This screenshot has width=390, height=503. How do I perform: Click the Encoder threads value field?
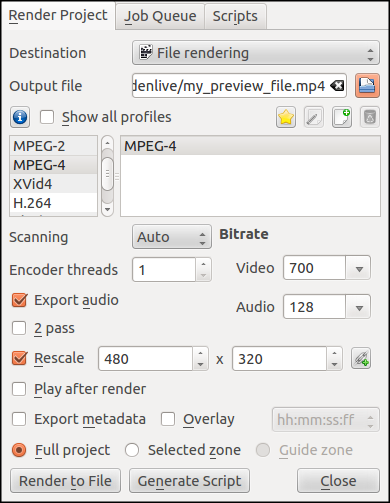(164, 270)
